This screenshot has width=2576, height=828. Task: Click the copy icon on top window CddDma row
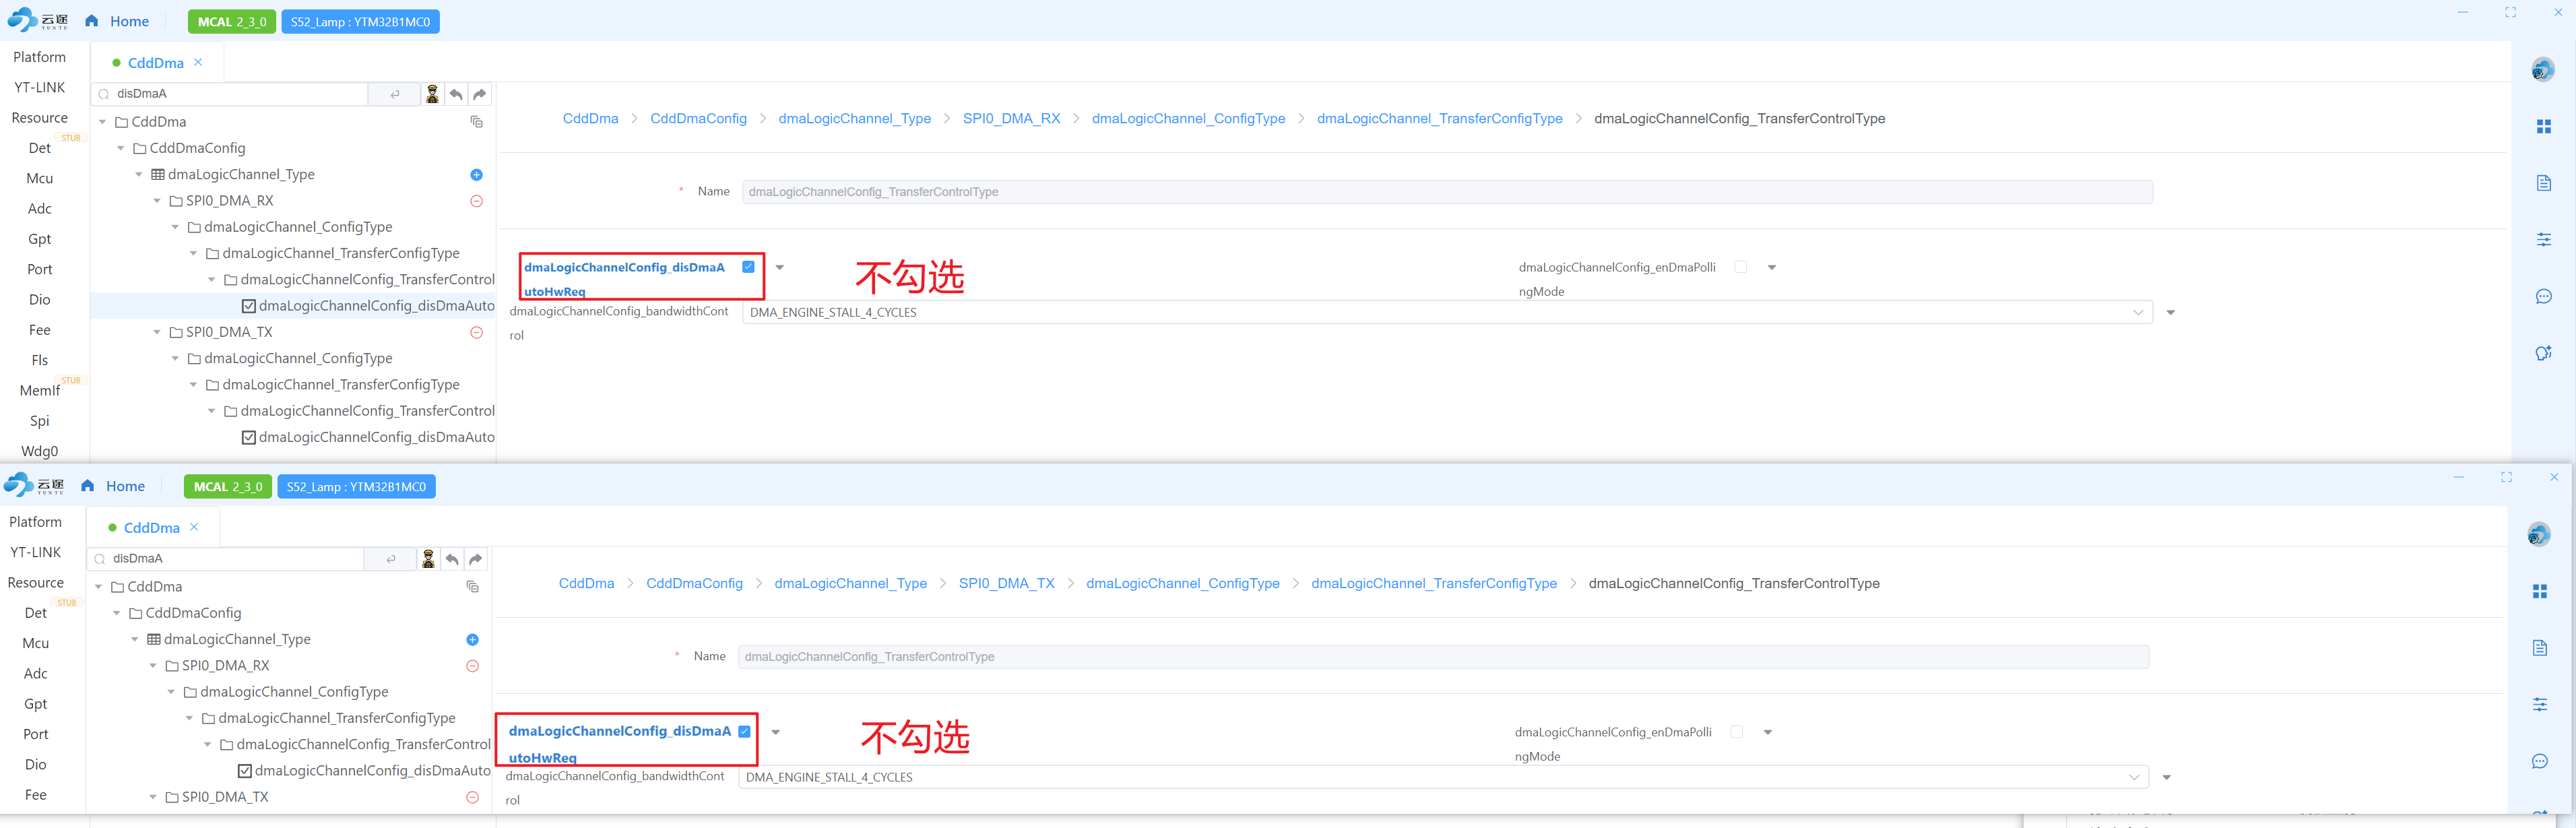[477, 122]
